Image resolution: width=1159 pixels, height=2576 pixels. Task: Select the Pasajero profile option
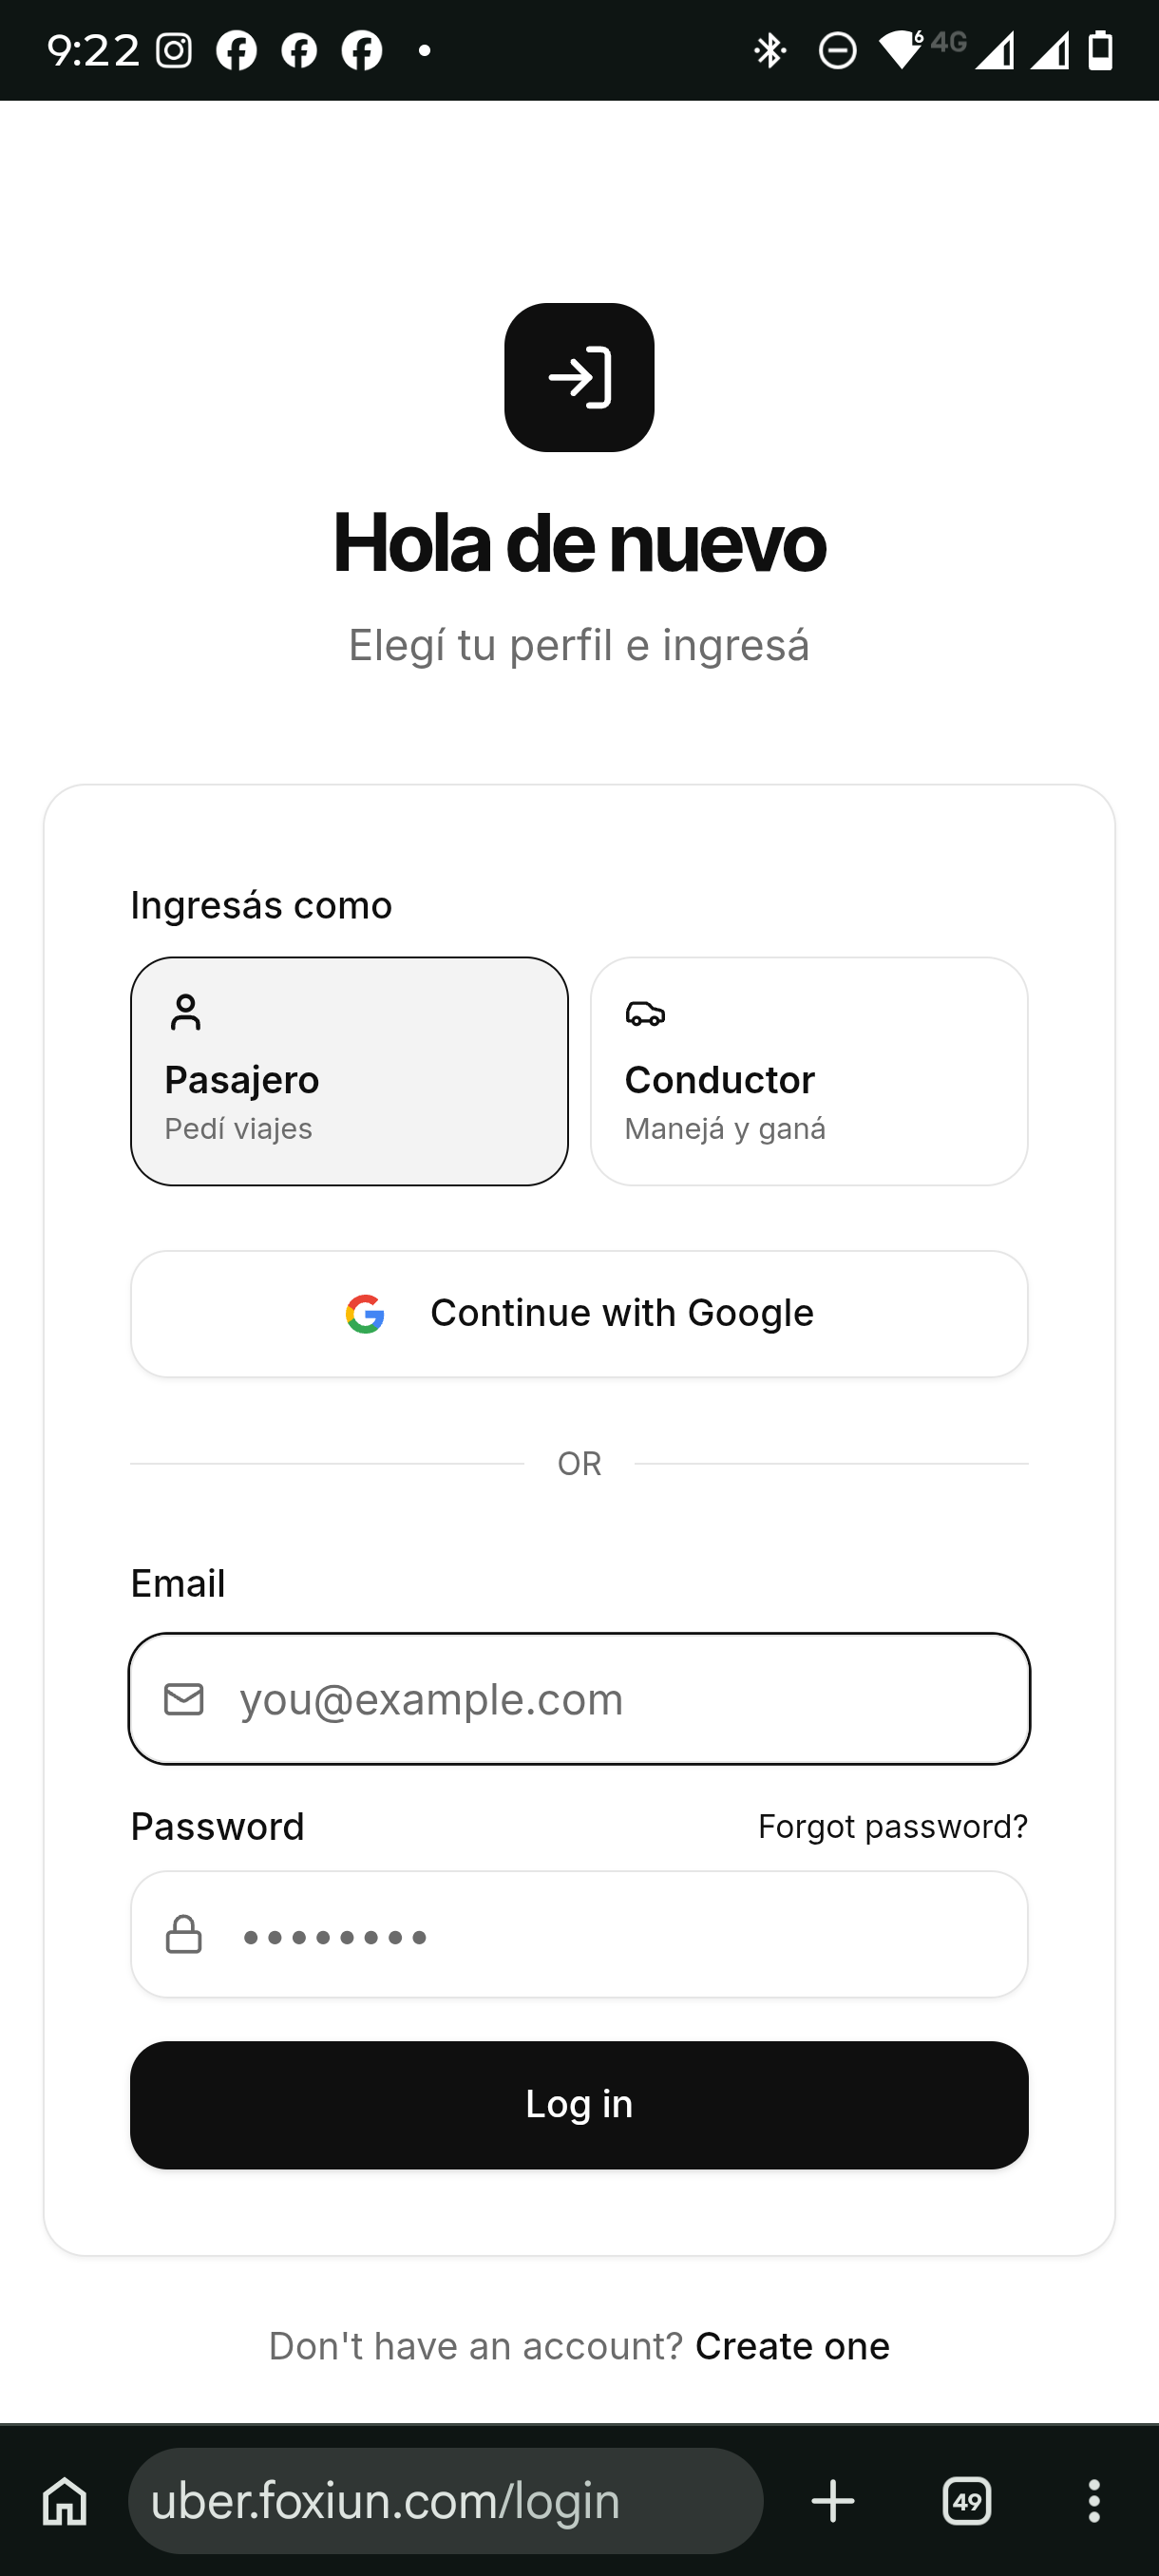click(x=349, y=1071)
